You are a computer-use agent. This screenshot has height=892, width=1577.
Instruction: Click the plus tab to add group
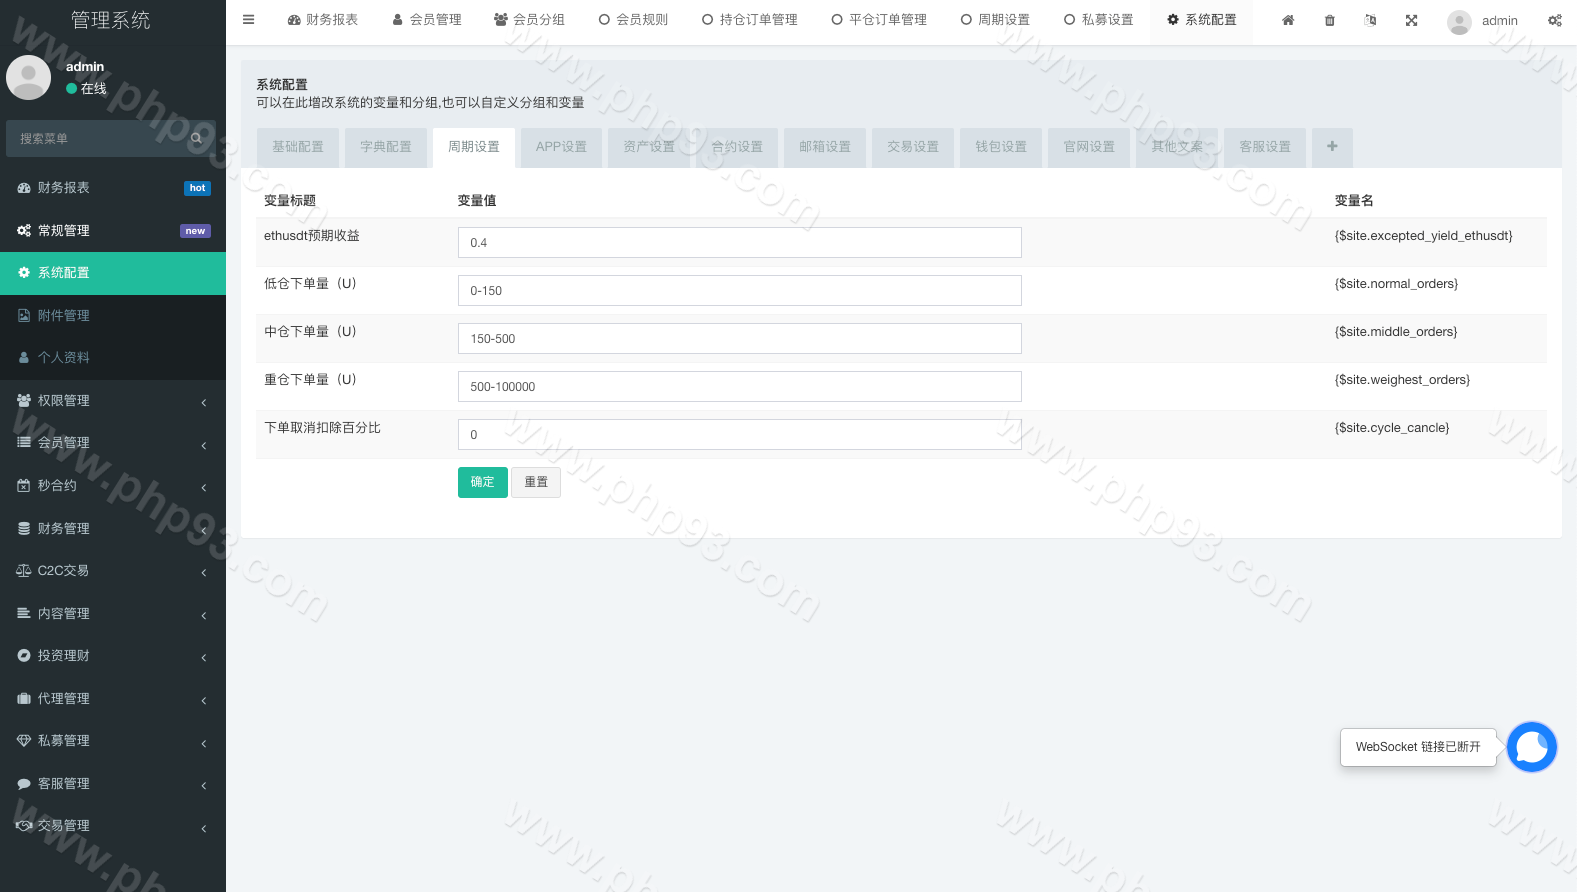coord(1332,147)
